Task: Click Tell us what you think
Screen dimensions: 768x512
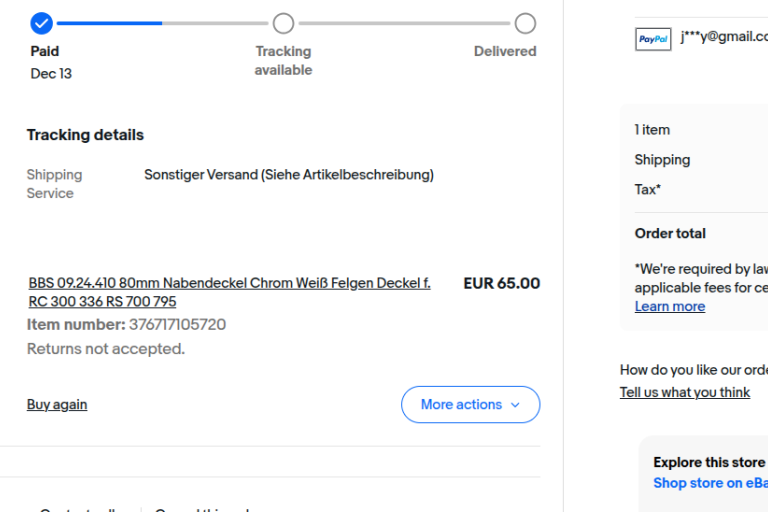Action: pyautogui.click(x=684, y=392)
